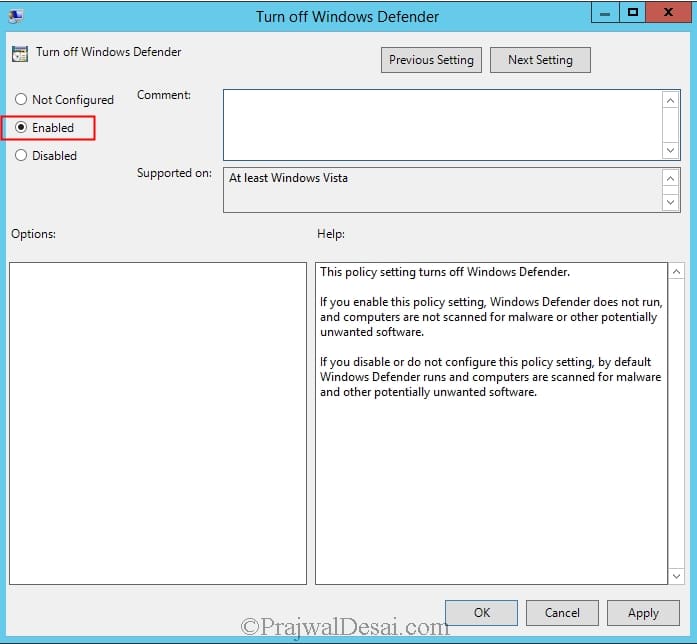The height and width of the screenshot is (644, 697).
Task: Click 'This policy setting turns off Windows Defender.' text
Action: 445,272
